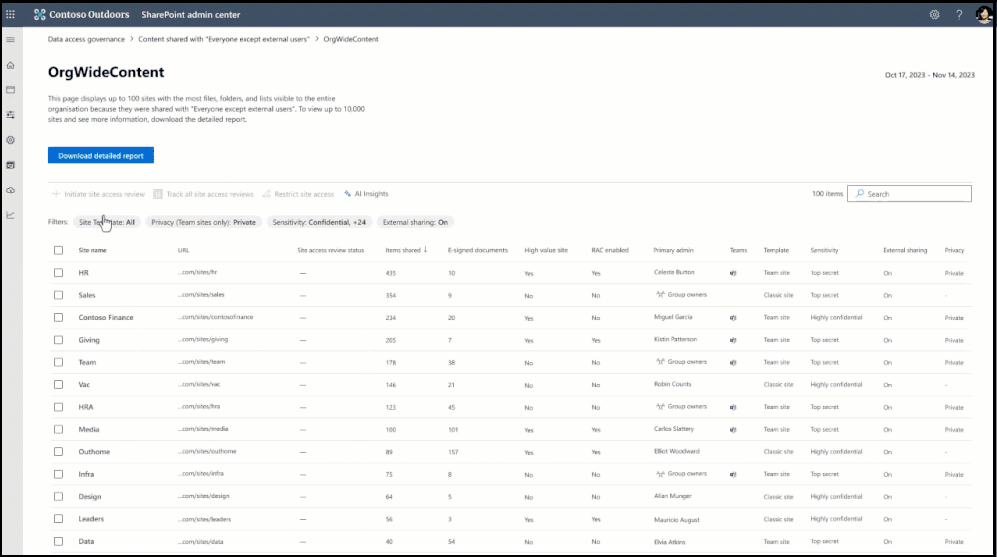Screen dimensions: 997x557
Task: Tick the select-all checkbox in header
Action: click(x=58, y=250)
